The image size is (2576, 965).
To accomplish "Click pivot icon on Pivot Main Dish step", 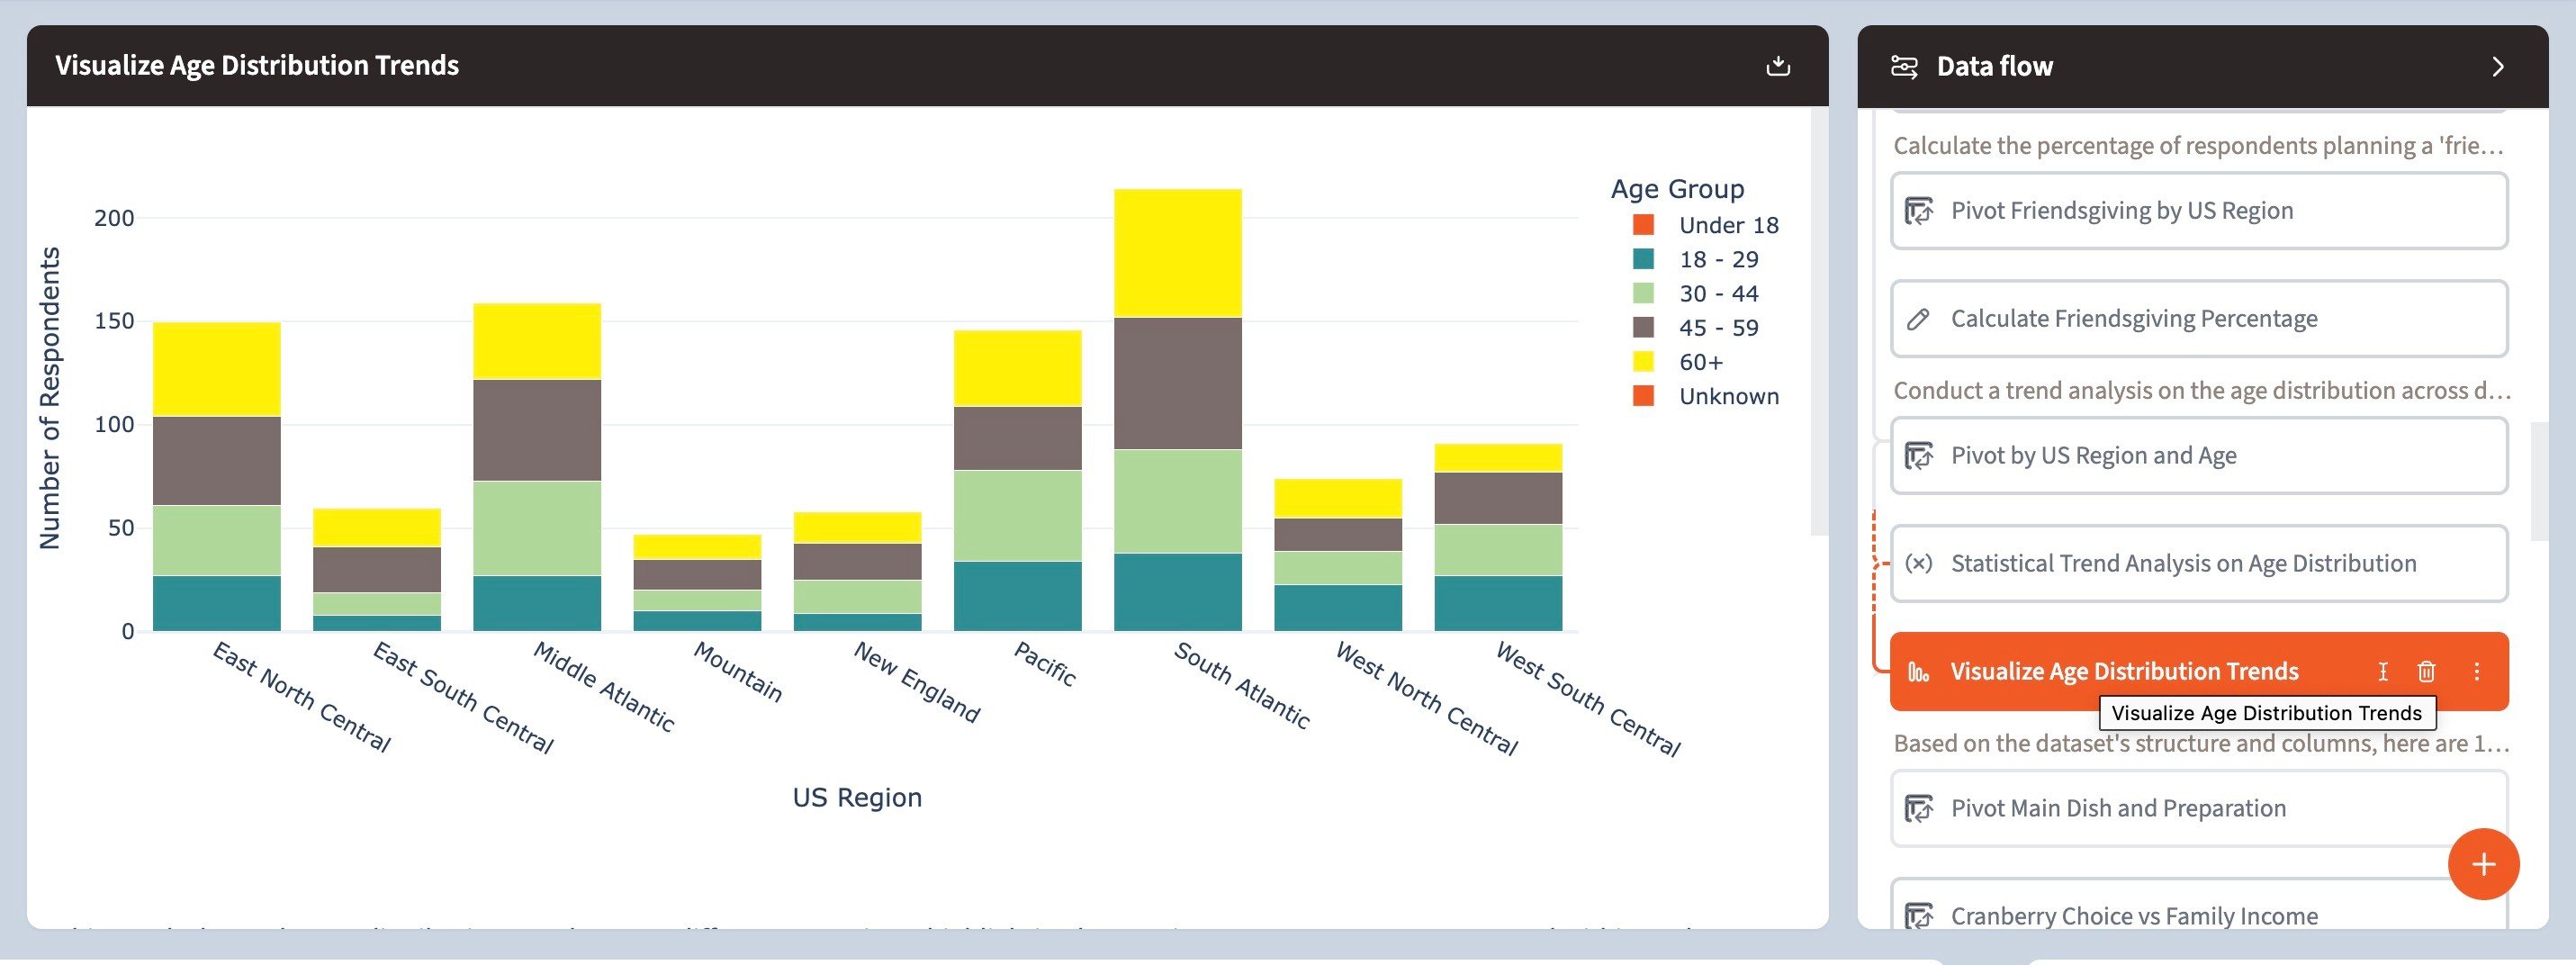I will (1918, 809).
